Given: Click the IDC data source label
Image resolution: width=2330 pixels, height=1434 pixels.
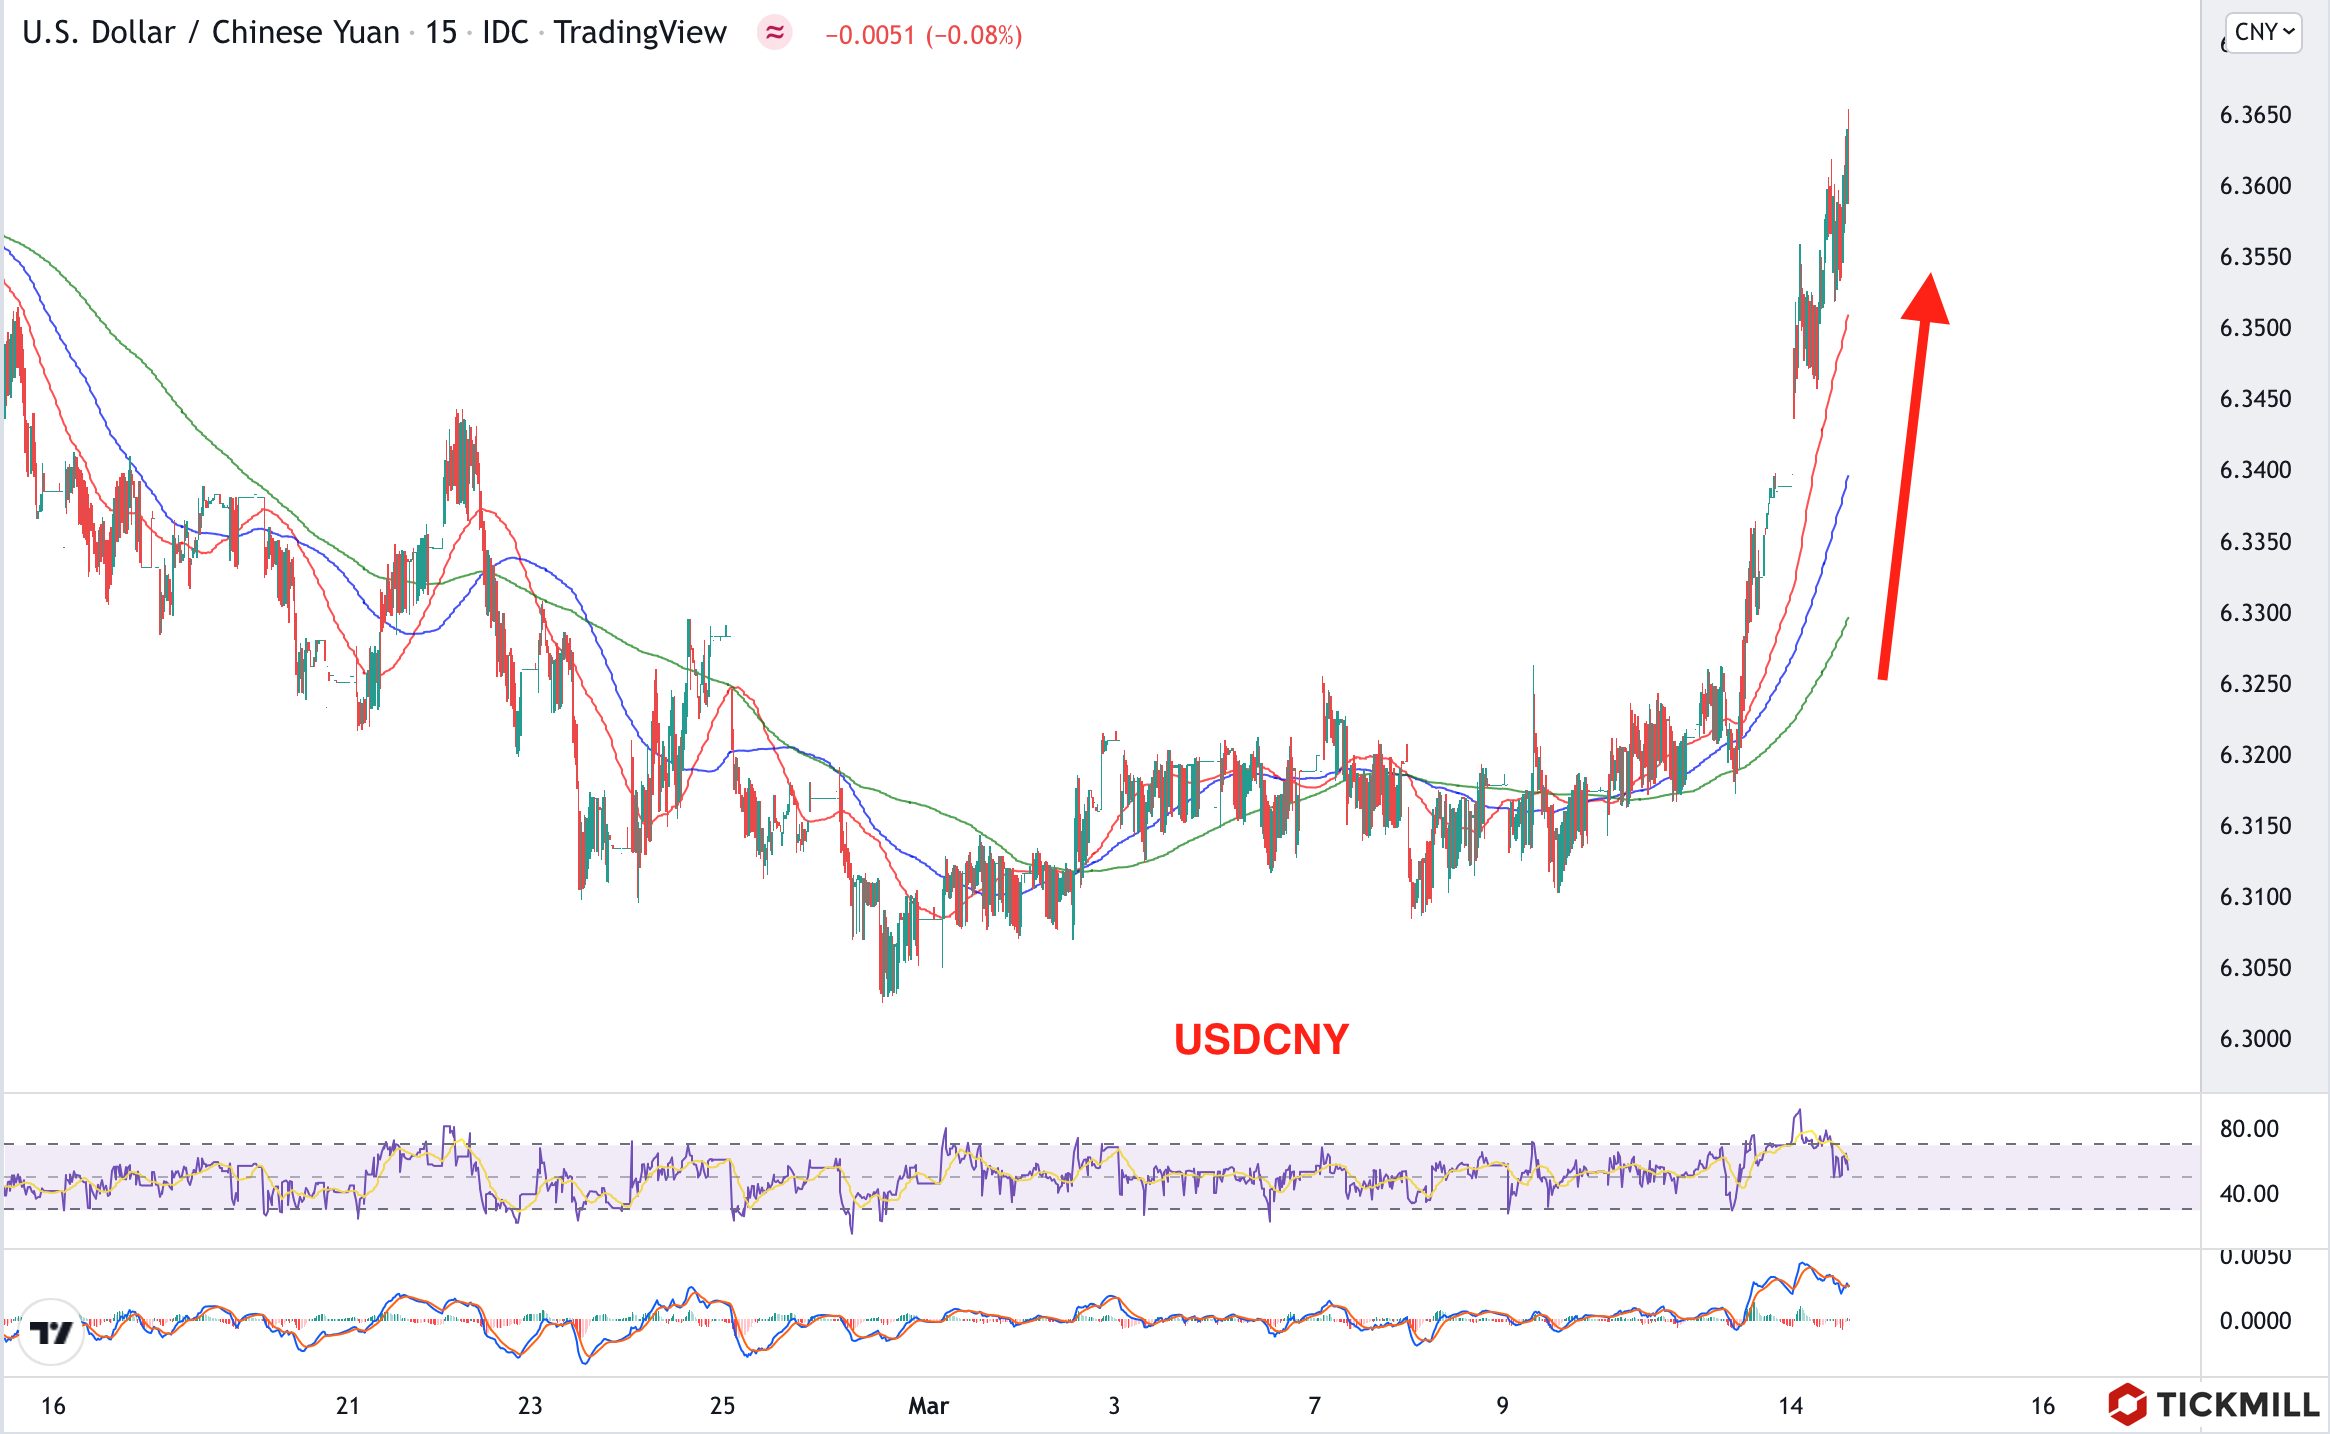Looking at the screenshot, I should click(x=505, y=33).
